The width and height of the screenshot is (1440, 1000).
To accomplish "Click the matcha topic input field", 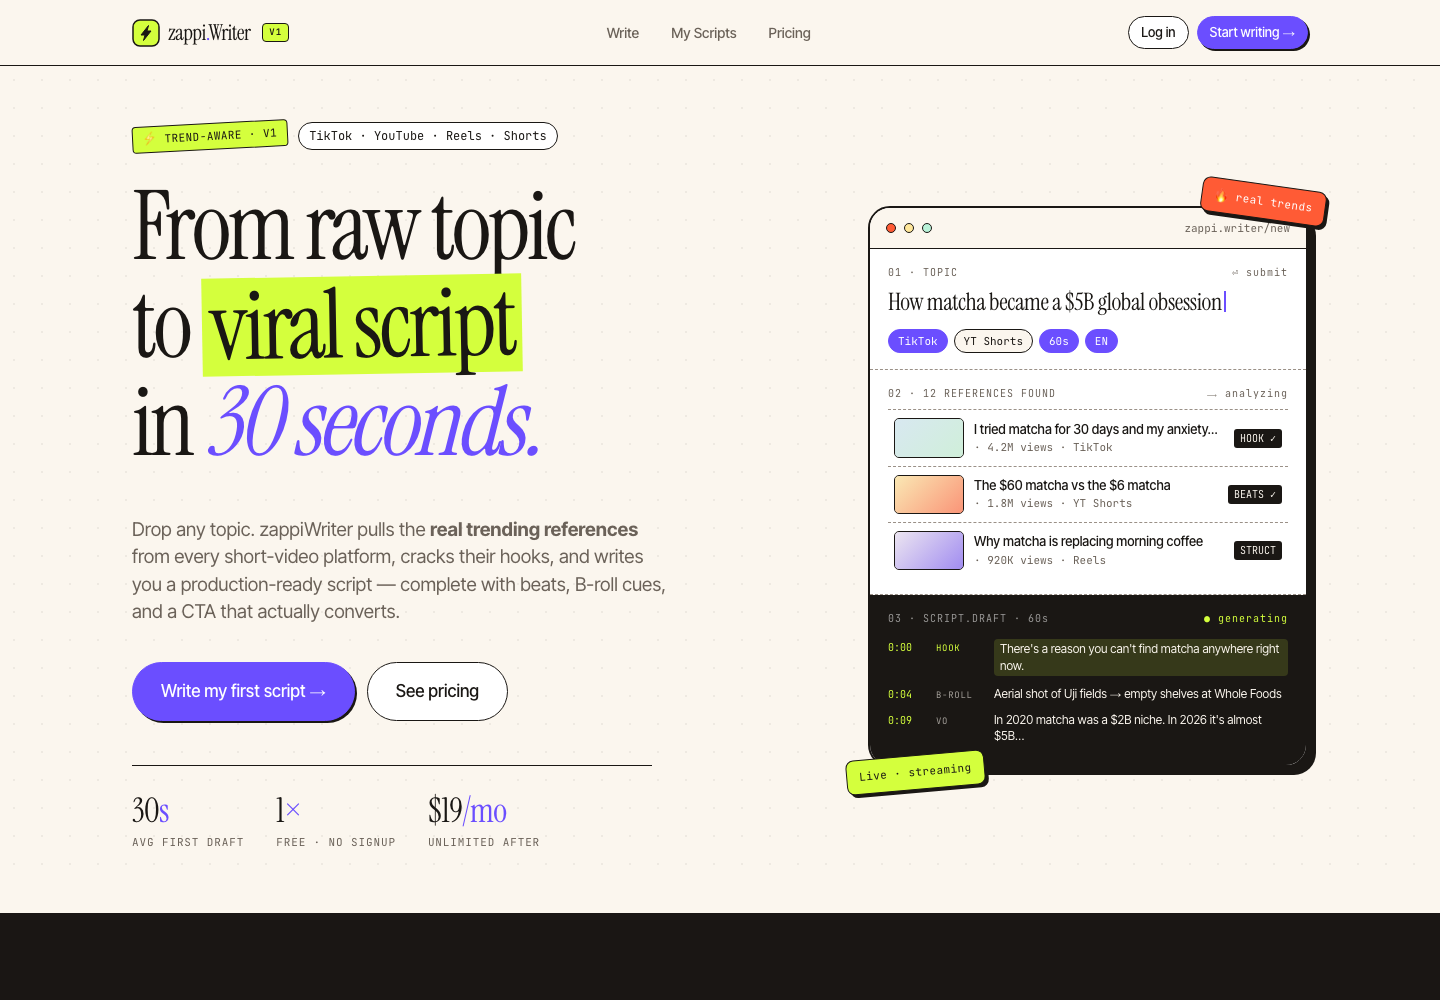I will [x=1056, y=302].
